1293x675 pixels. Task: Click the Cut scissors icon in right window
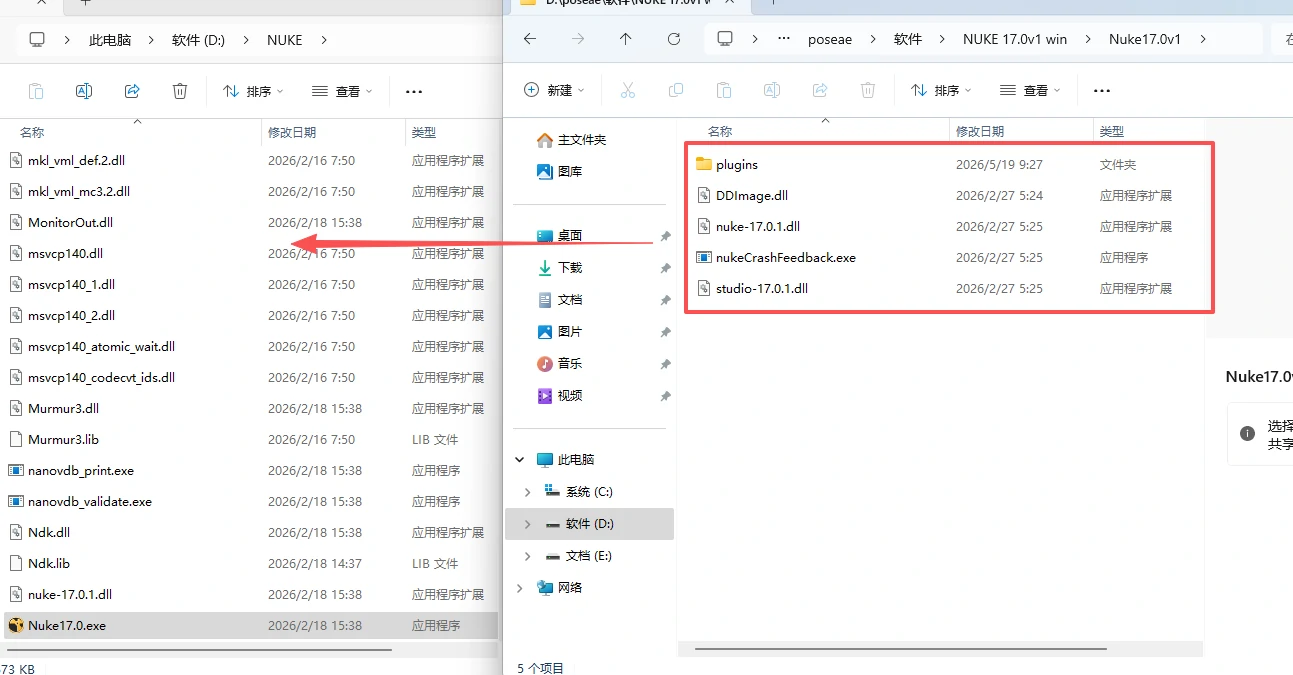[x=628, y=90]
